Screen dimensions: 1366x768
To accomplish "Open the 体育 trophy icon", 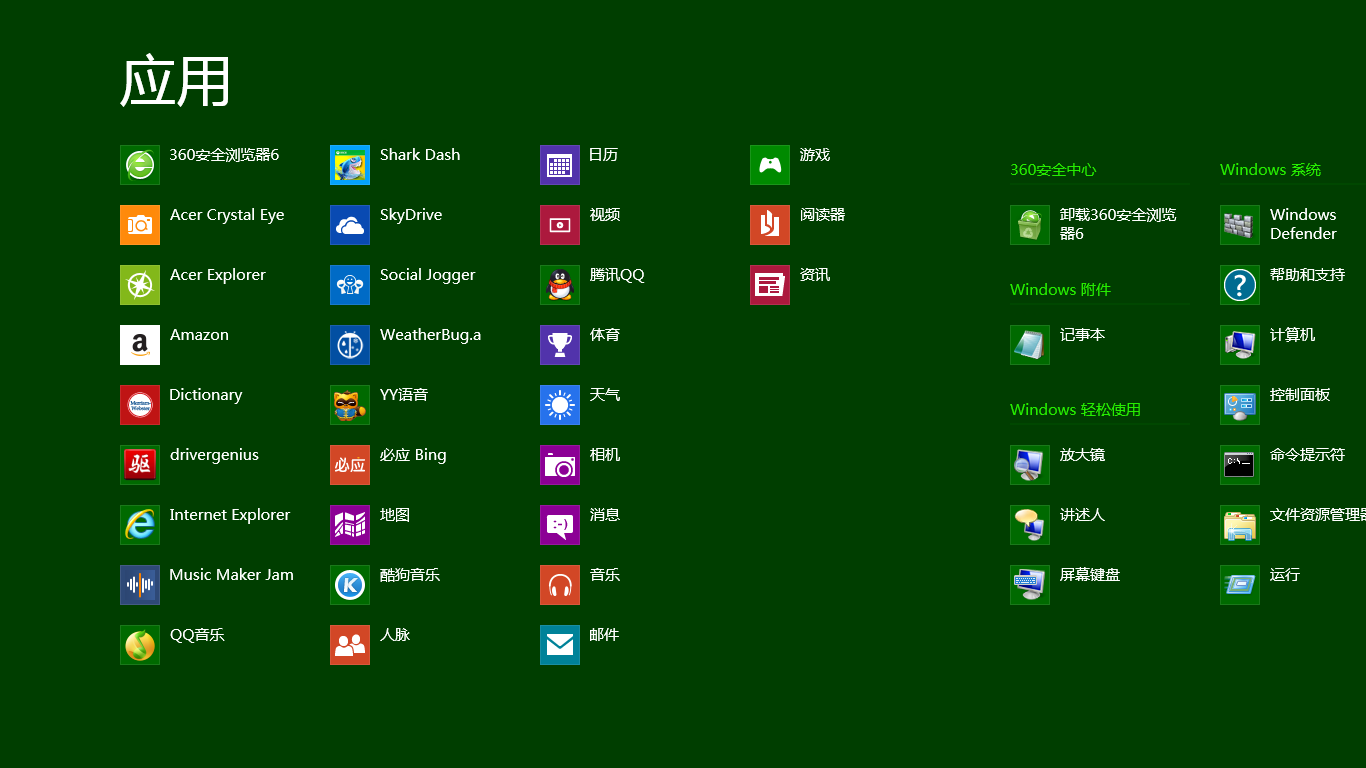I will tap(560, 345).
